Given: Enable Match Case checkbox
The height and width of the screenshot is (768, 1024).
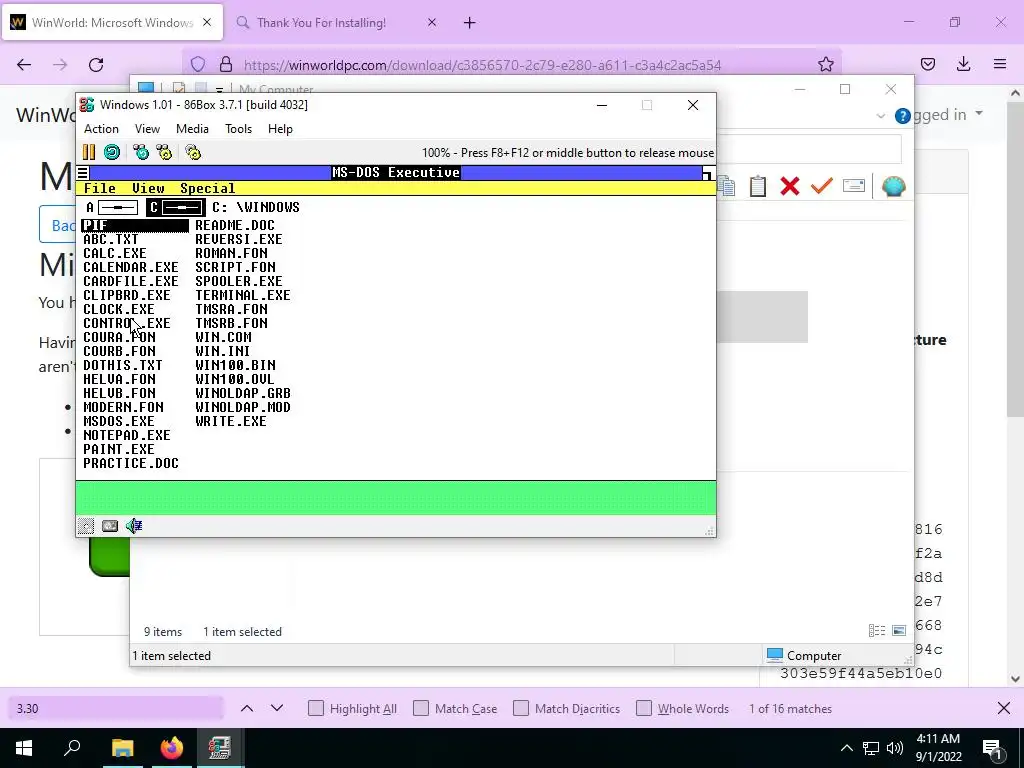Looking at the screenshot, I should [x=421, y=709].
